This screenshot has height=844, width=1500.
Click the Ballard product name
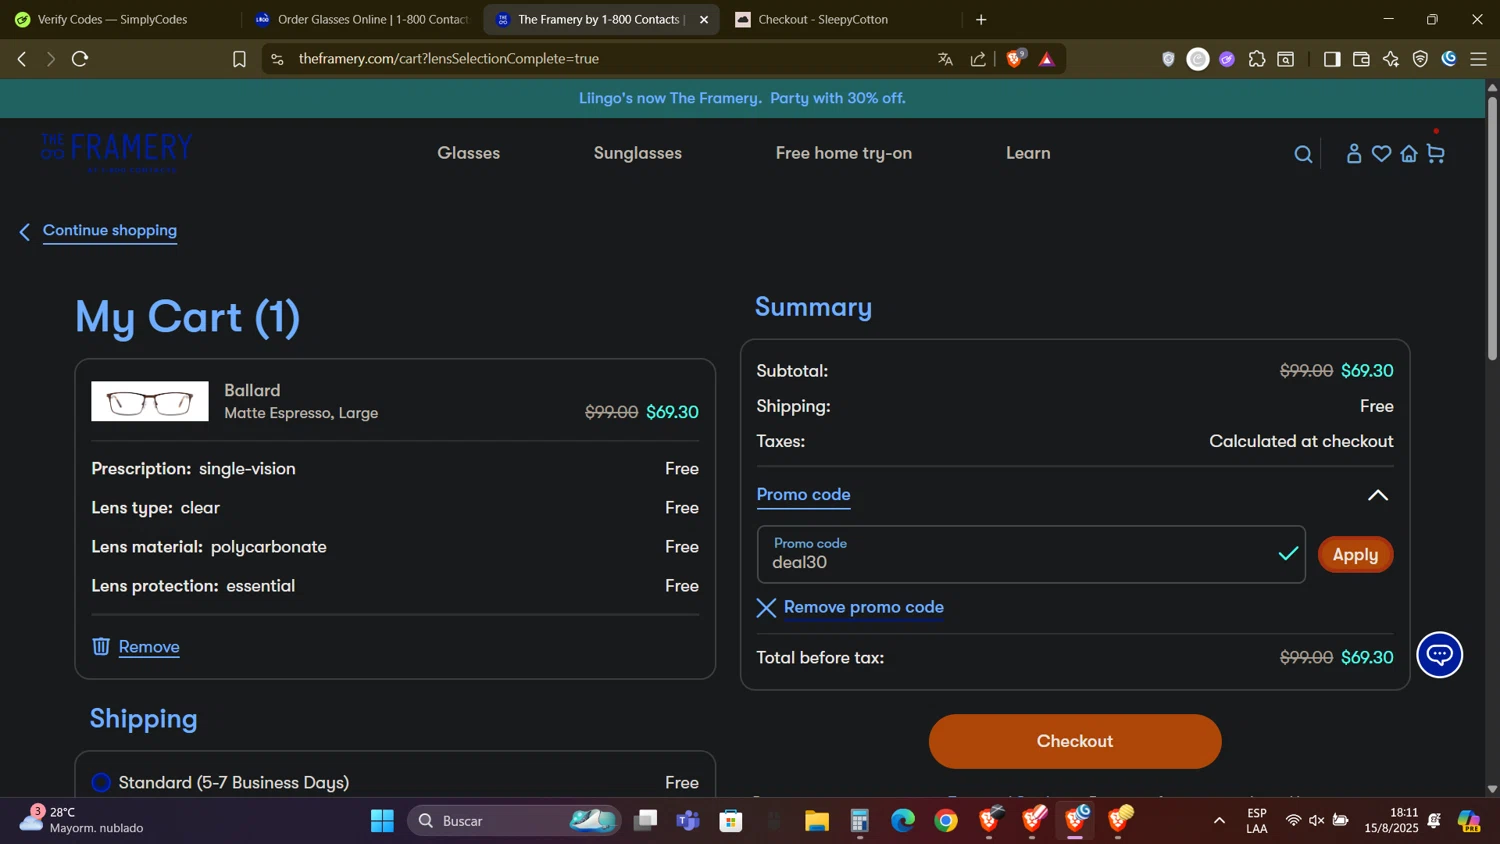252,390
